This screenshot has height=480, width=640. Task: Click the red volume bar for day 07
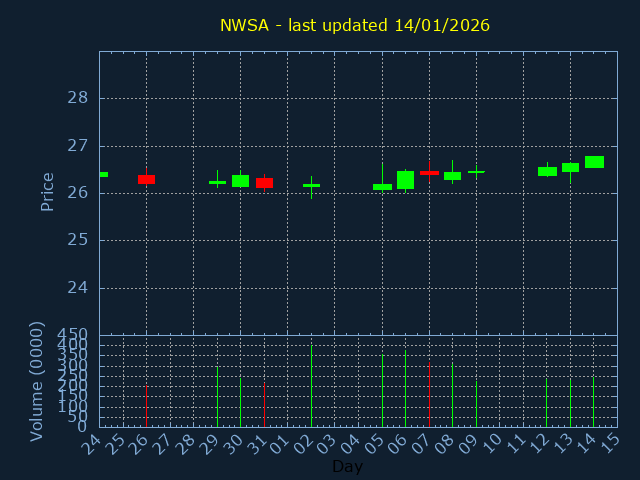pyautogui.click(x=429, y=395)
